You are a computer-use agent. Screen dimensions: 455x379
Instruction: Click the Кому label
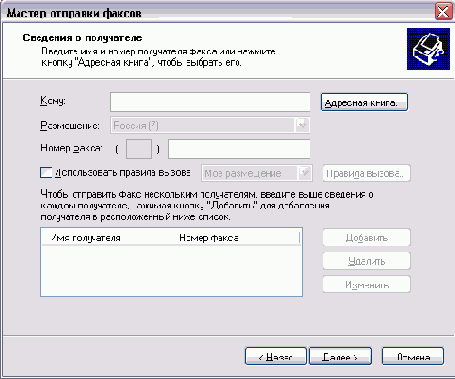53,100
